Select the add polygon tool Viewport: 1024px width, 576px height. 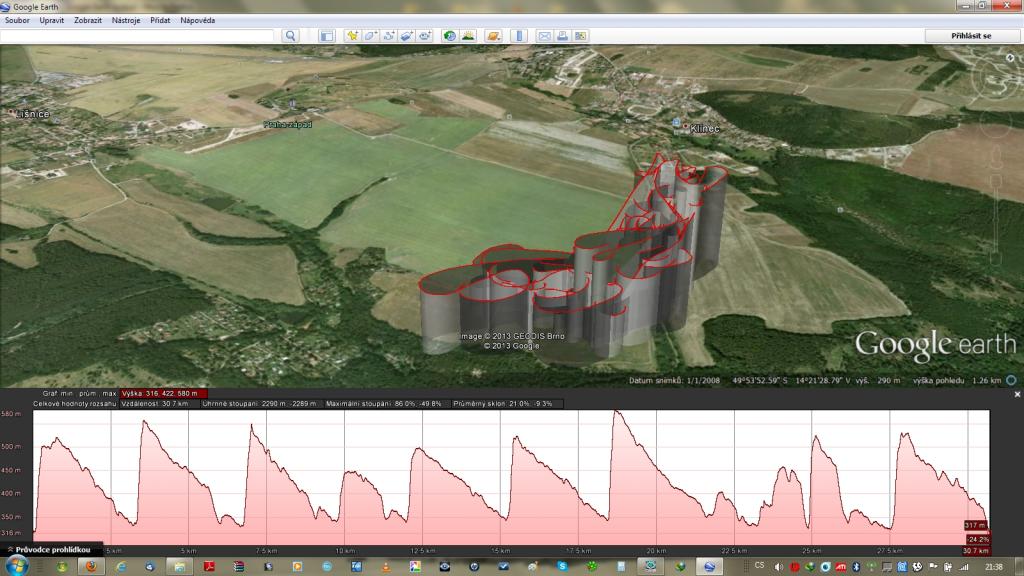pyautogui.click(x=370, y=36)
